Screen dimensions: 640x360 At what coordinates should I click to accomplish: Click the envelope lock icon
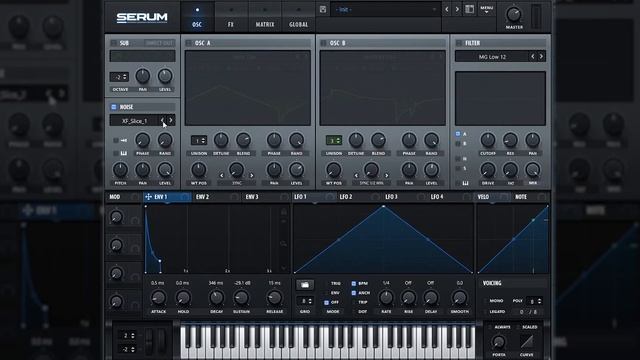[284, 211]
